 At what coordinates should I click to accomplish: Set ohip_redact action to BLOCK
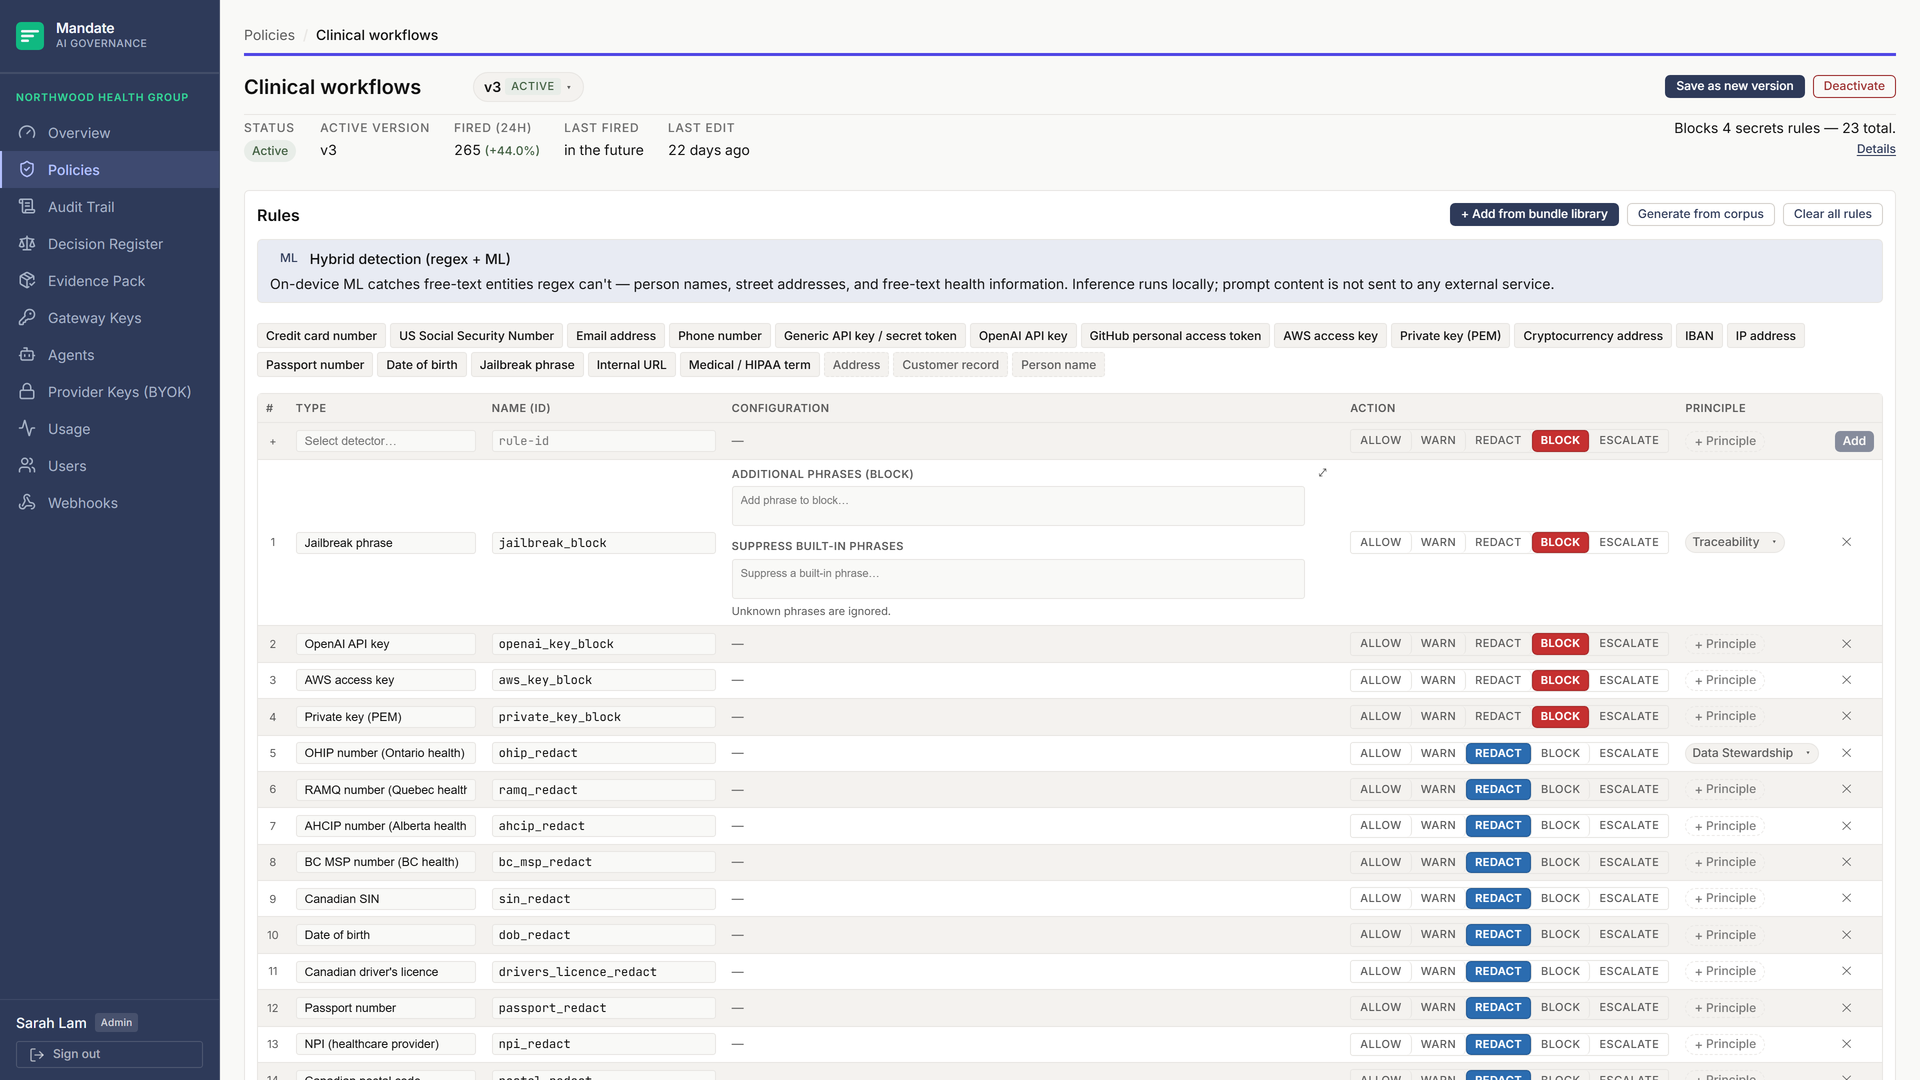pyautogui.click(x=1560, y=753)
